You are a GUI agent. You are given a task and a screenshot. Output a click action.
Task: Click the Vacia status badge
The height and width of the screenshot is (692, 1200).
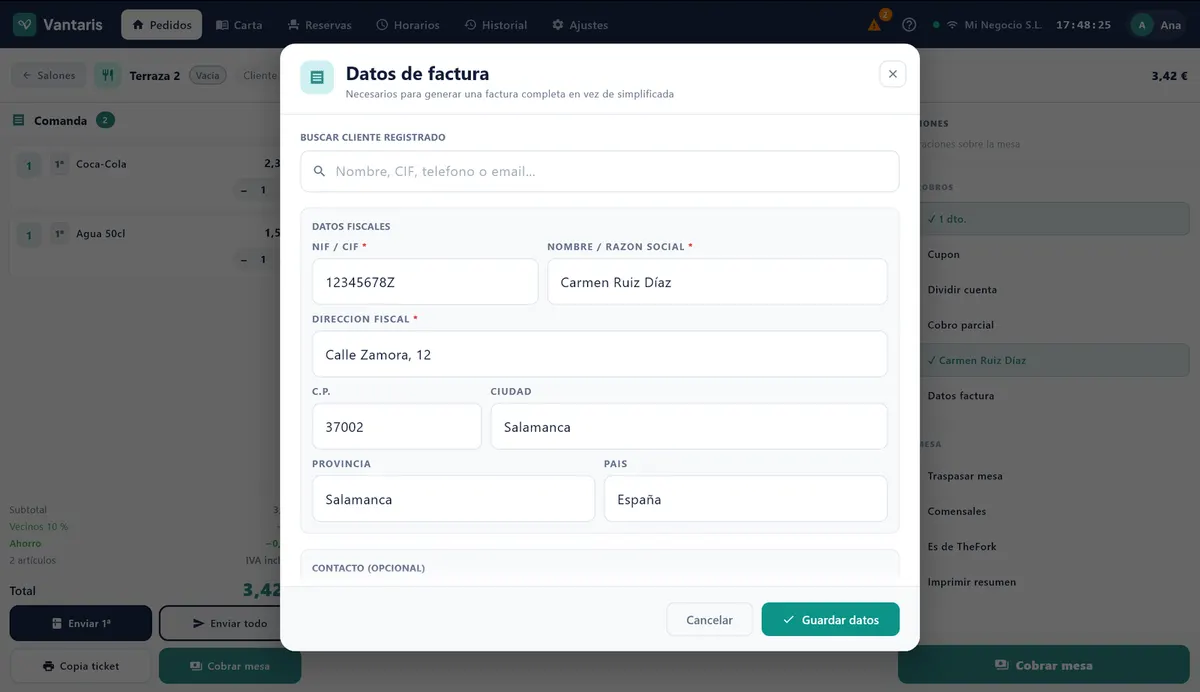click(x=208, y=75)
